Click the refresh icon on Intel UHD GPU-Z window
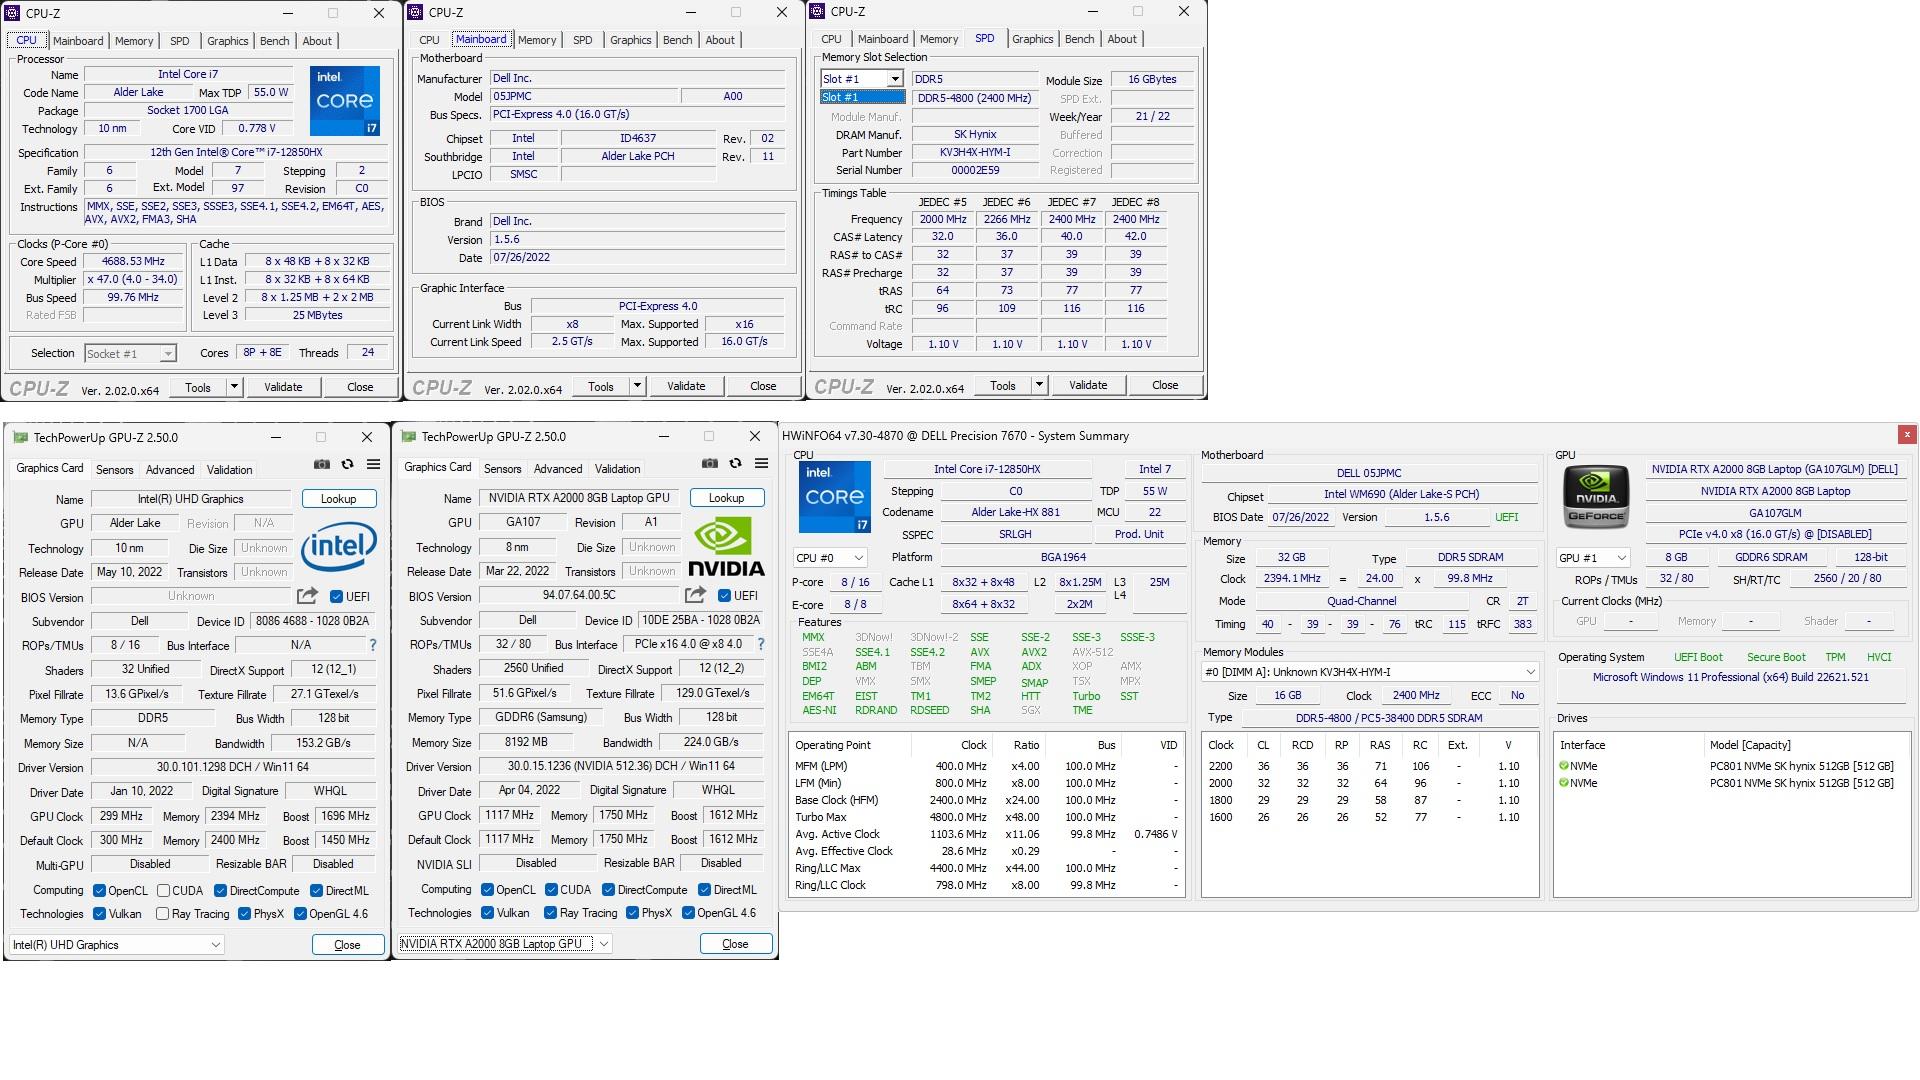The height and width of the screenshot is (1080, 1920). coord(348,464)
